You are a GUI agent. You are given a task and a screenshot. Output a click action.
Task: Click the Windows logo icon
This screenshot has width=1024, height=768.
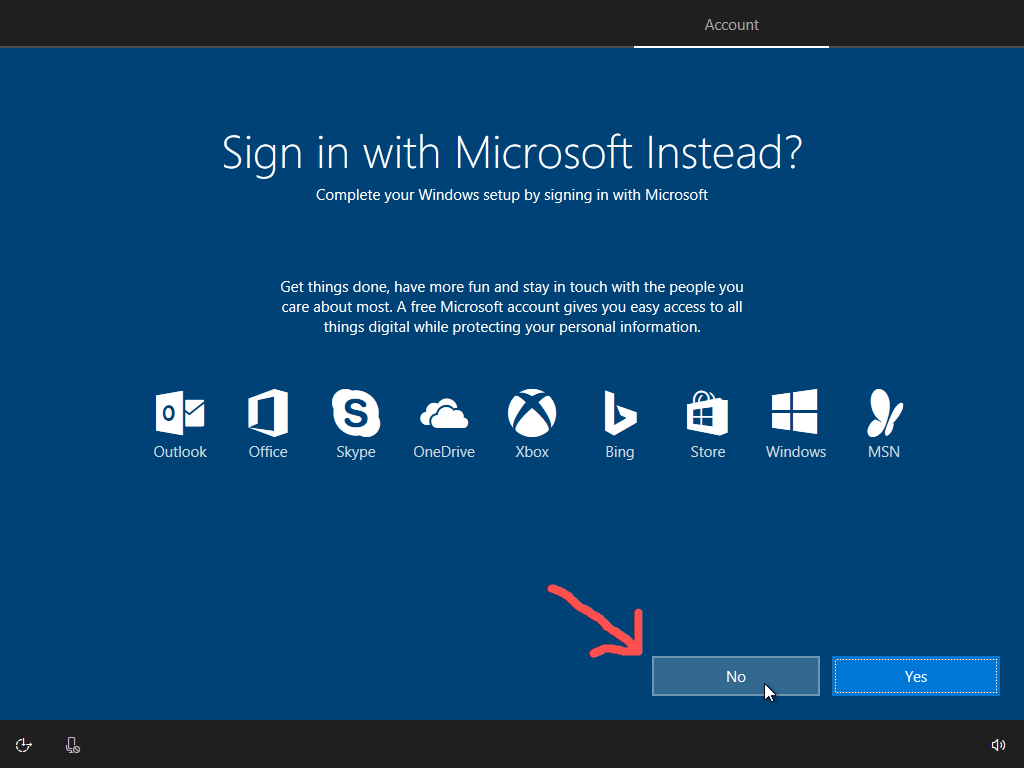coord(795,411)
